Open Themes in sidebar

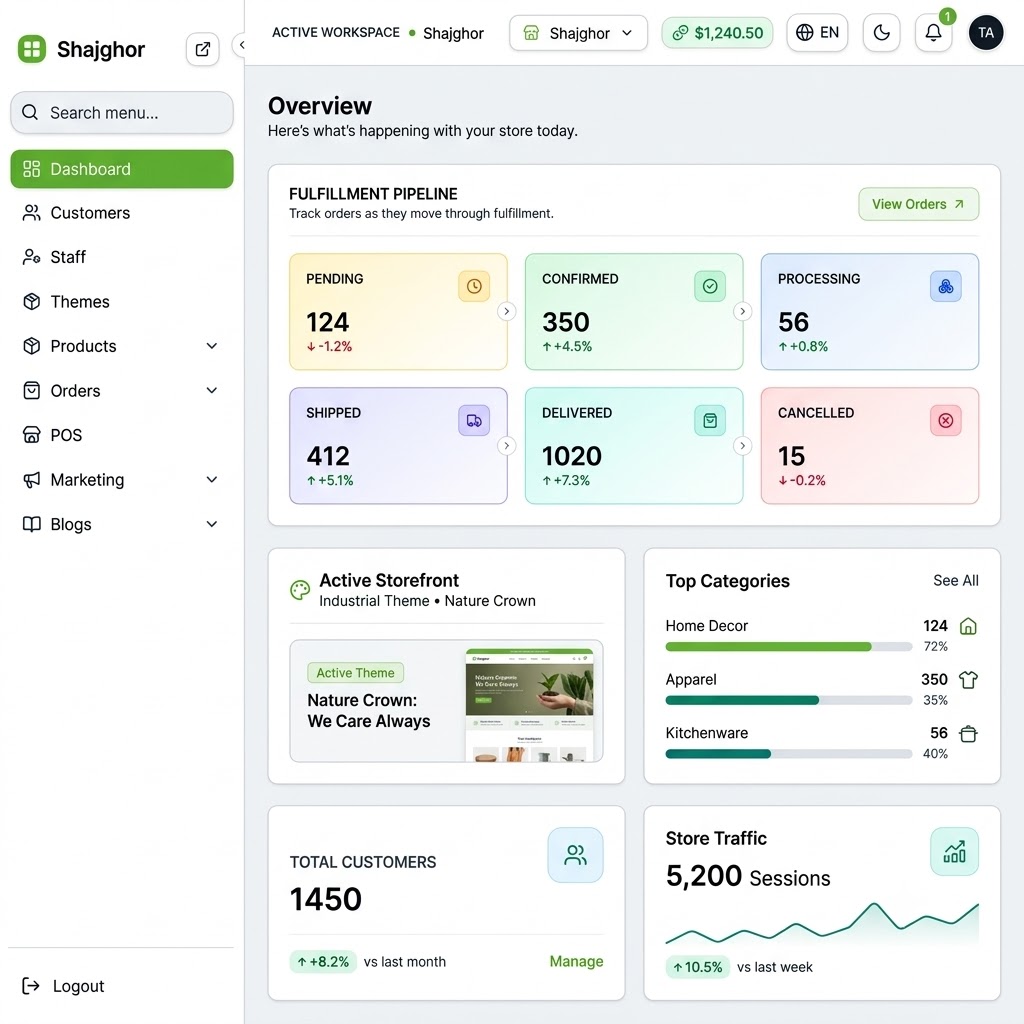pyautogui.click(x=121, y=302)
